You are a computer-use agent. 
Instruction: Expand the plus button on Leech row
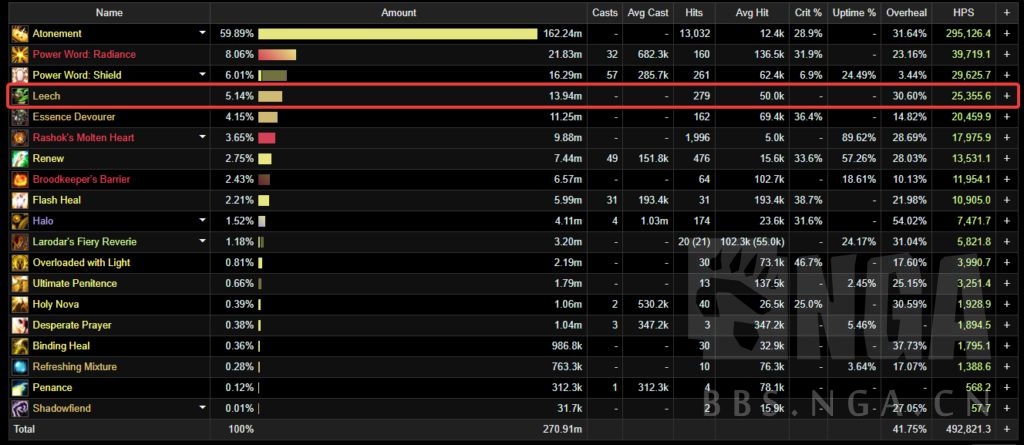coord(1007,96)
